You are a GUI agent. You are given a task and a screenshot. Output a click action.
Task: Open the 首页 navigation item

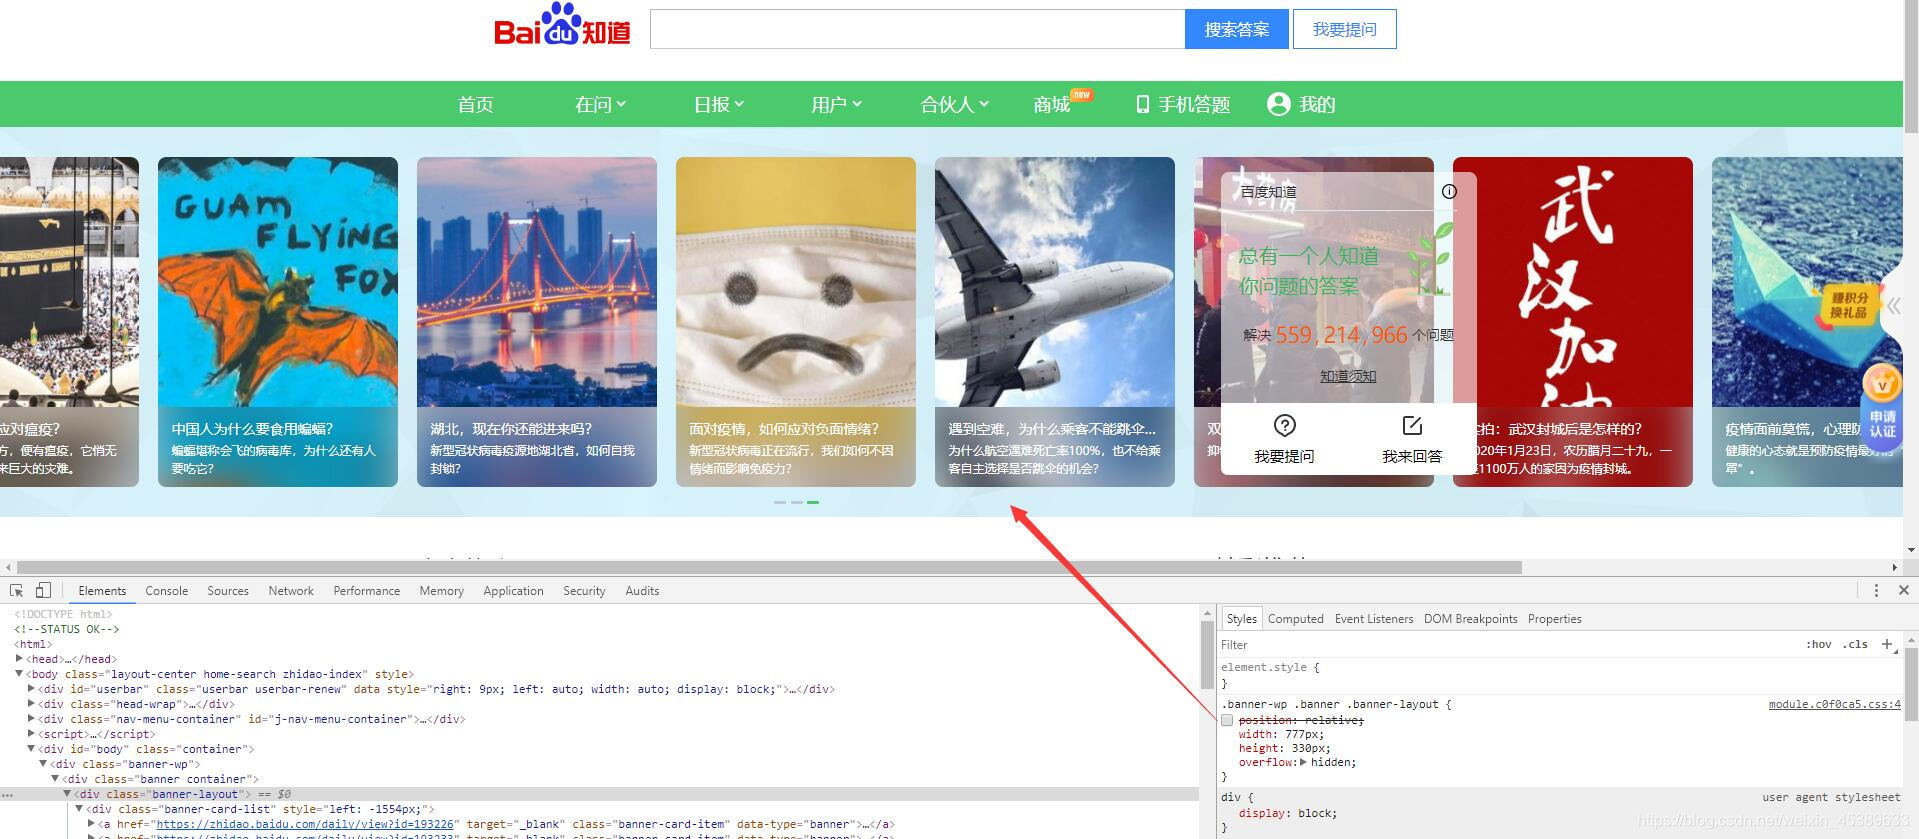point(475,104)
